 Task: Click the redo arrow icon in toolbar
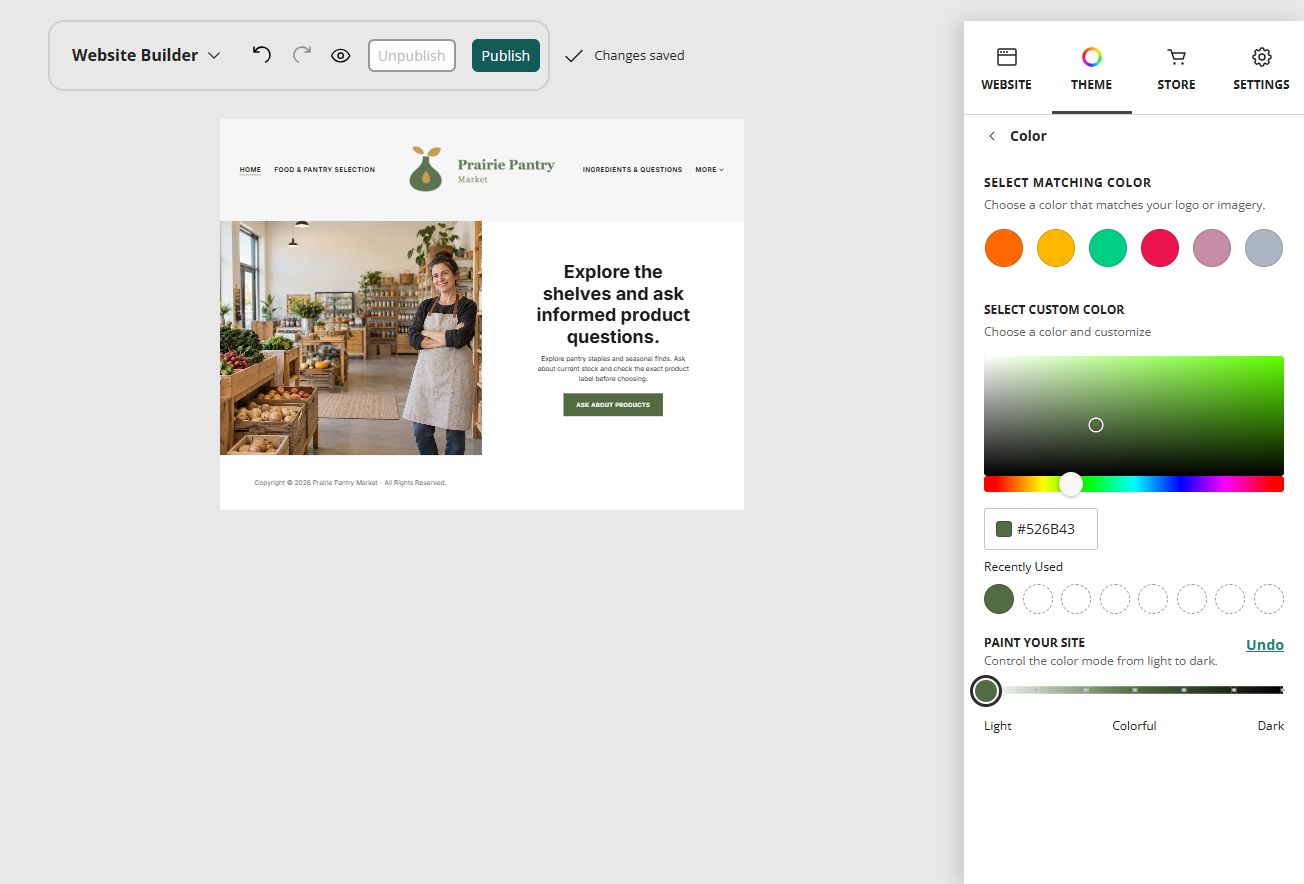click(x=301, y=54)
